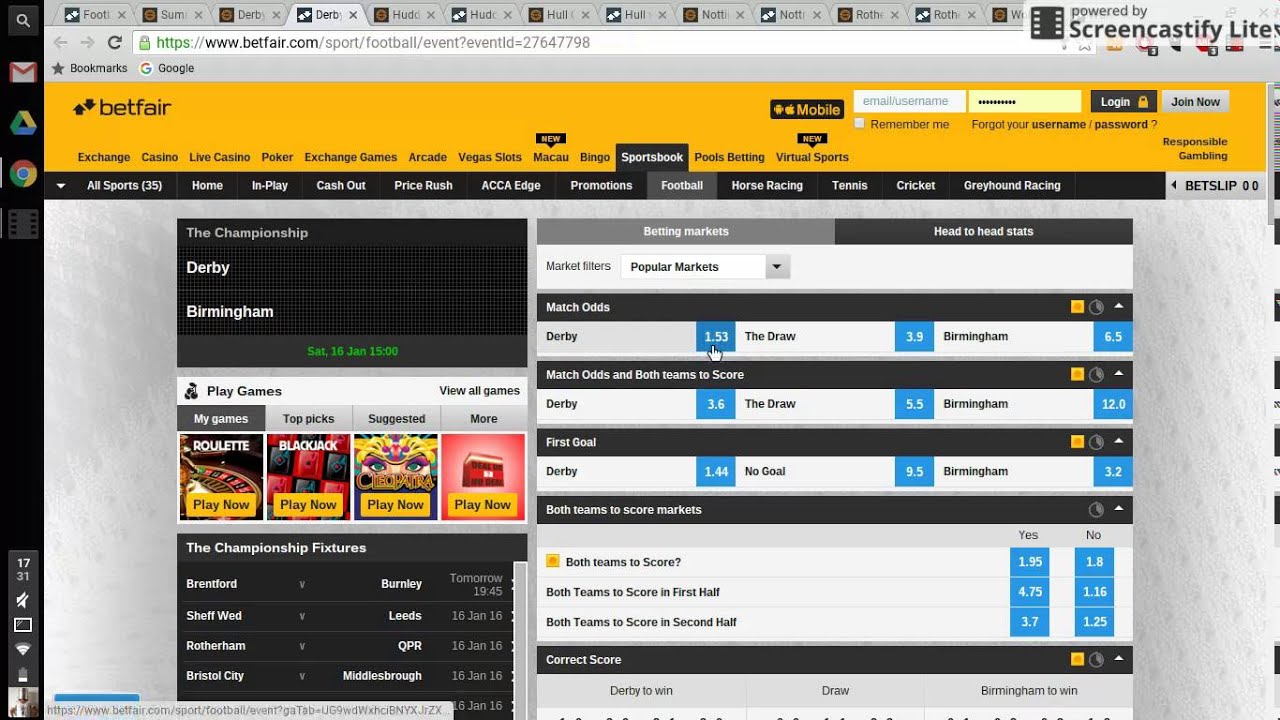Viewport: 1280px width, 720px height.
Task: Click the green padlock in the address bar
Action: (145, 43)
